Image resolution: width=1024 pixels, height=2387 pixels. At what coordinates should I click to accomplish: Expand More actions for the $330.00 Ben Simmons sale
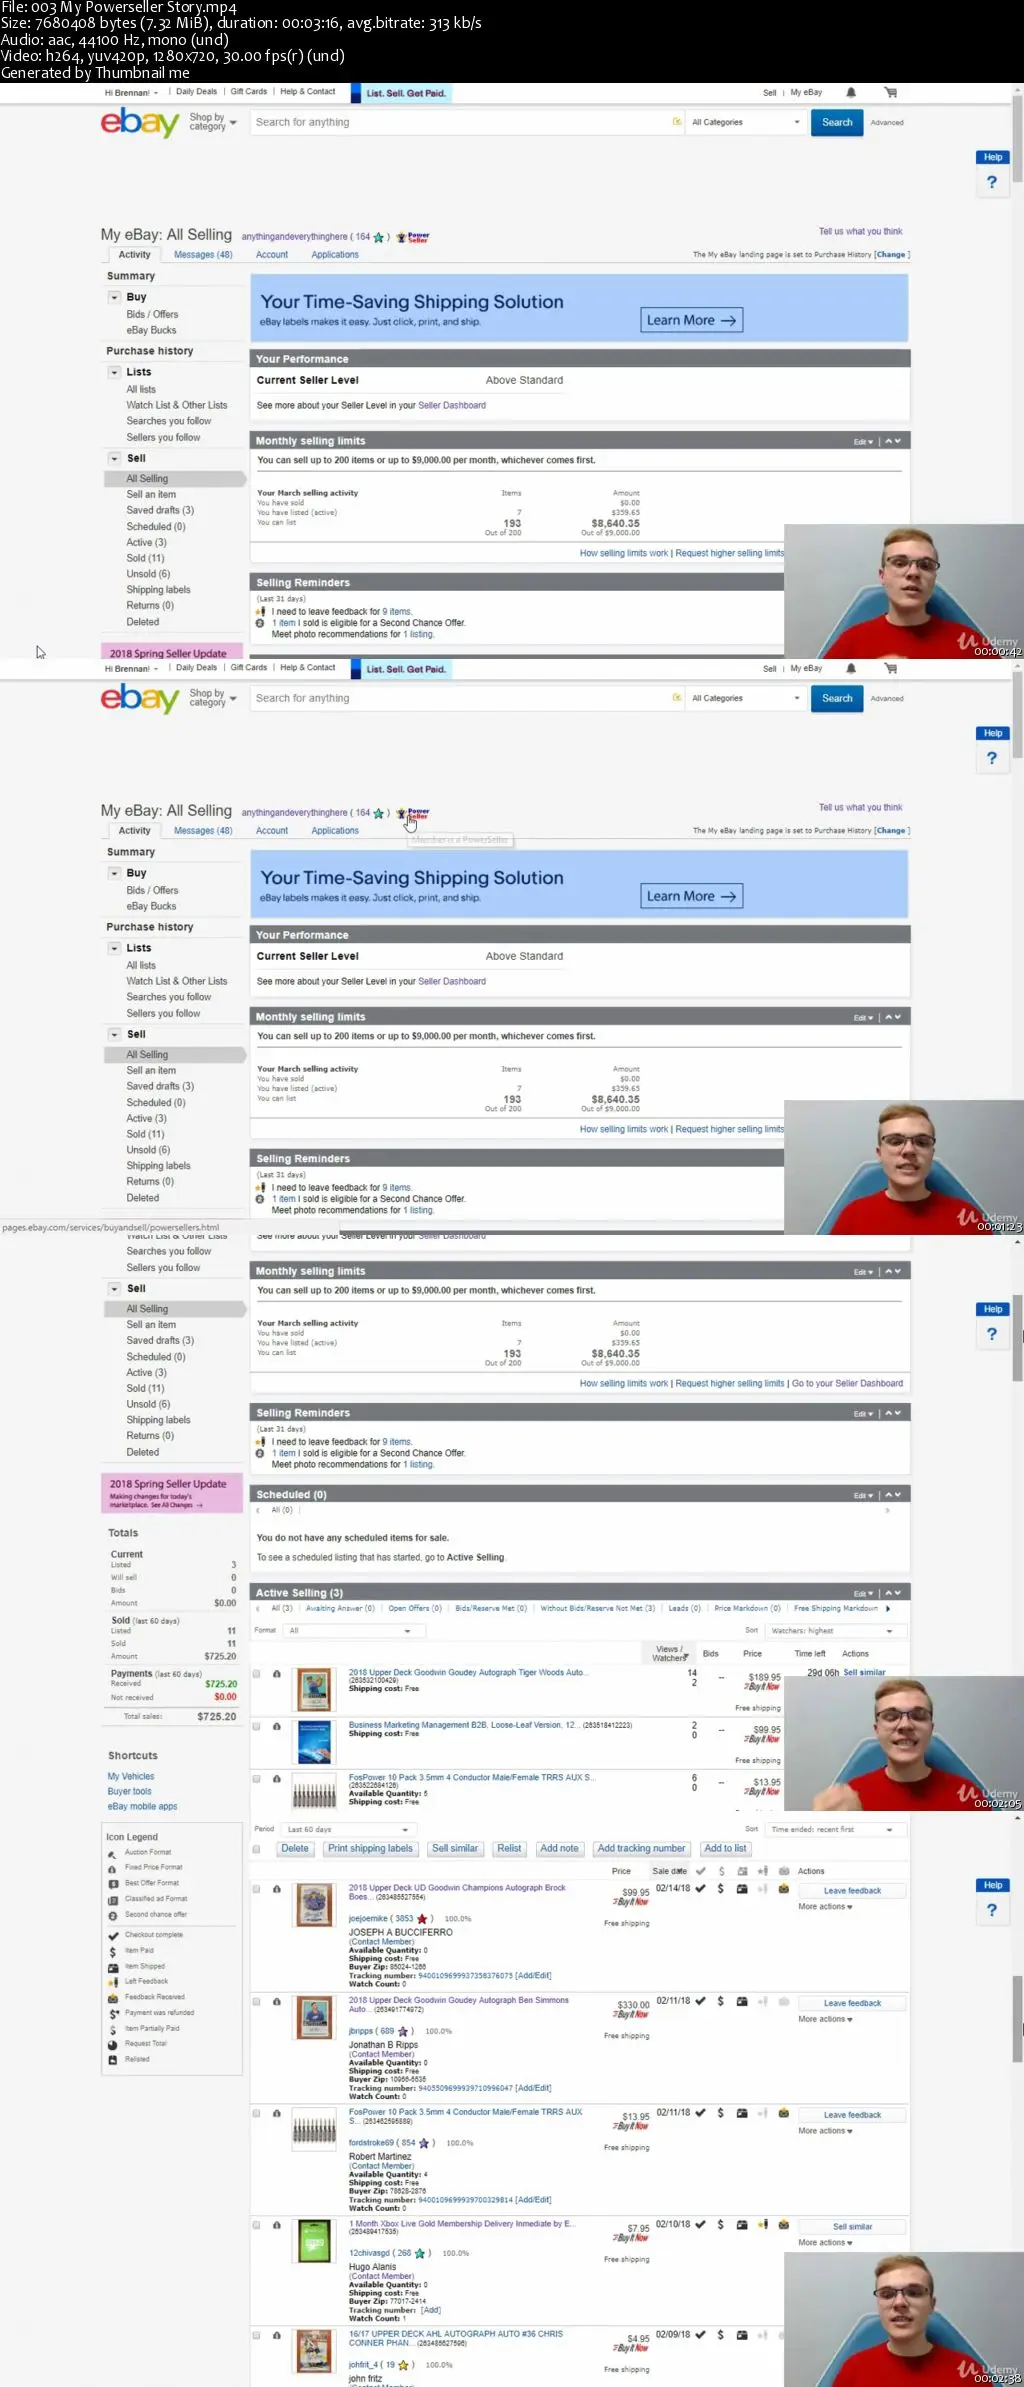point(825,2018)
